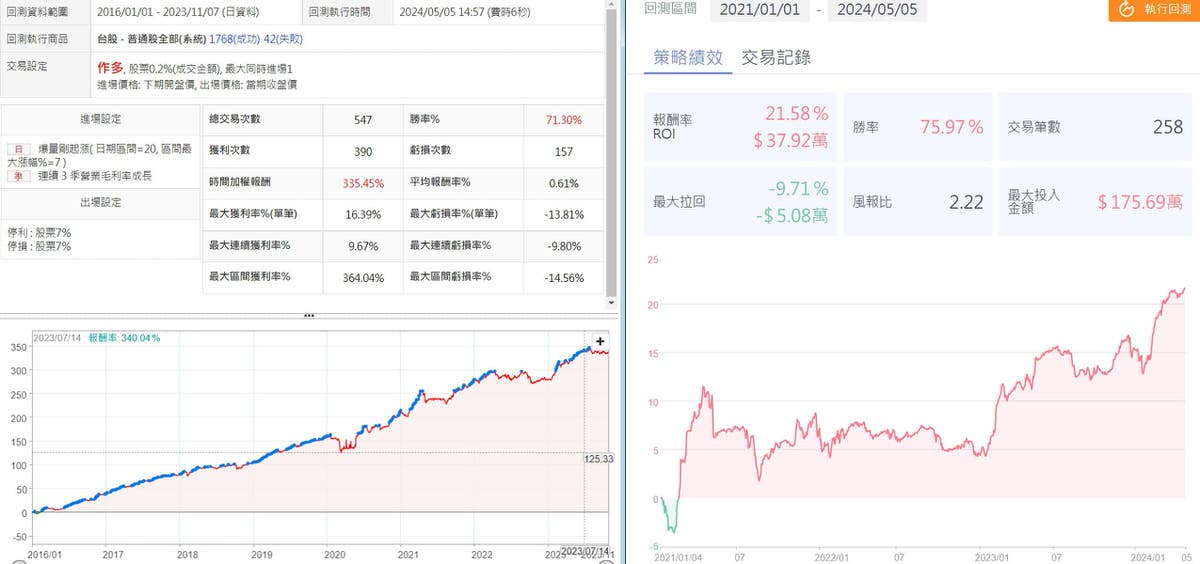Click the 日 daily condition tag icon
Viewport: 1200px width, 564px height.
[x=17, y=147]
